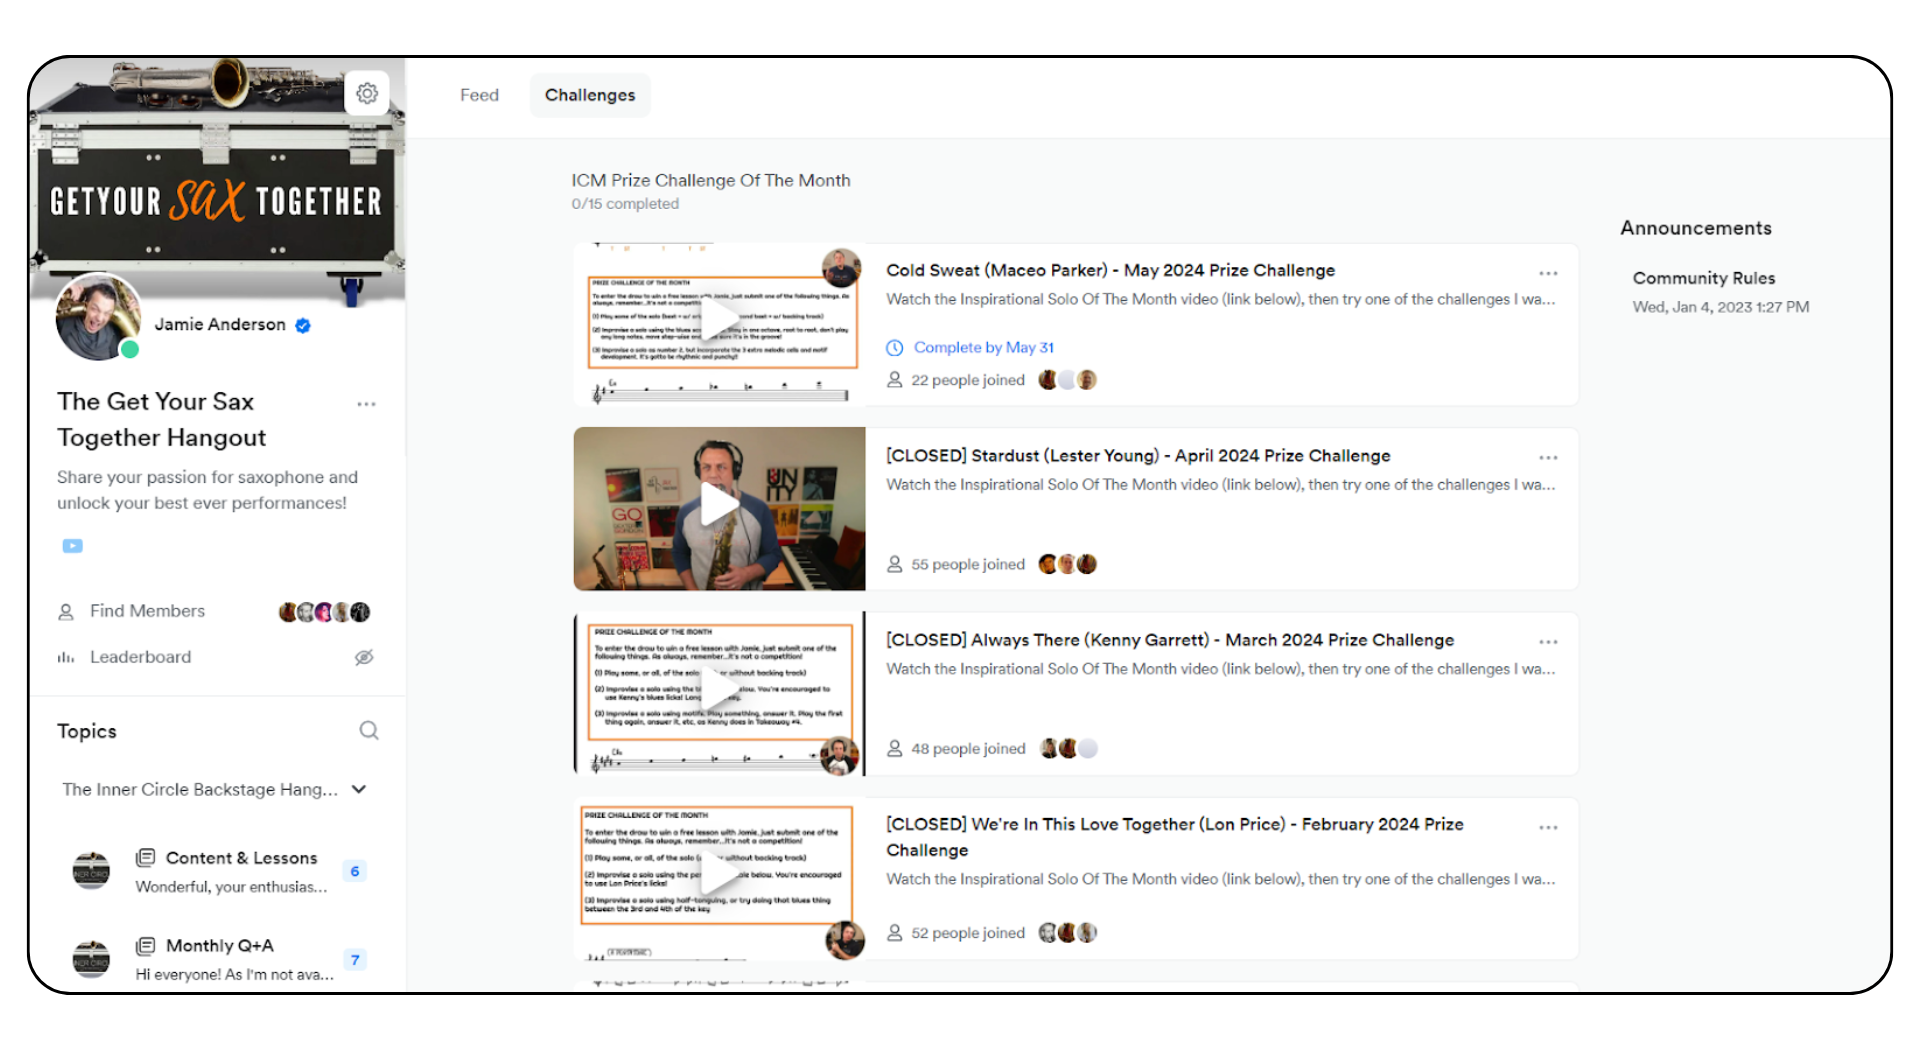Screen dimensions: 1920x1050
Task: Click the '0/15 completed' progress text
Action: coord(625,204)
